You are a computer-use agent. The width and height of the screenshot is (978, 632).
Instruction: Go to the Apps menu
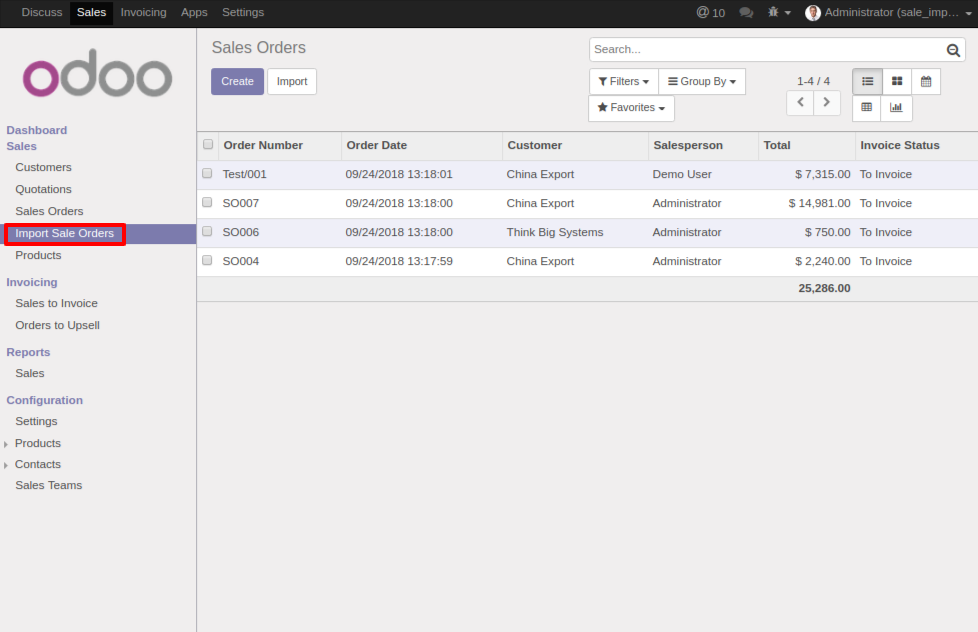coord(194,13)
